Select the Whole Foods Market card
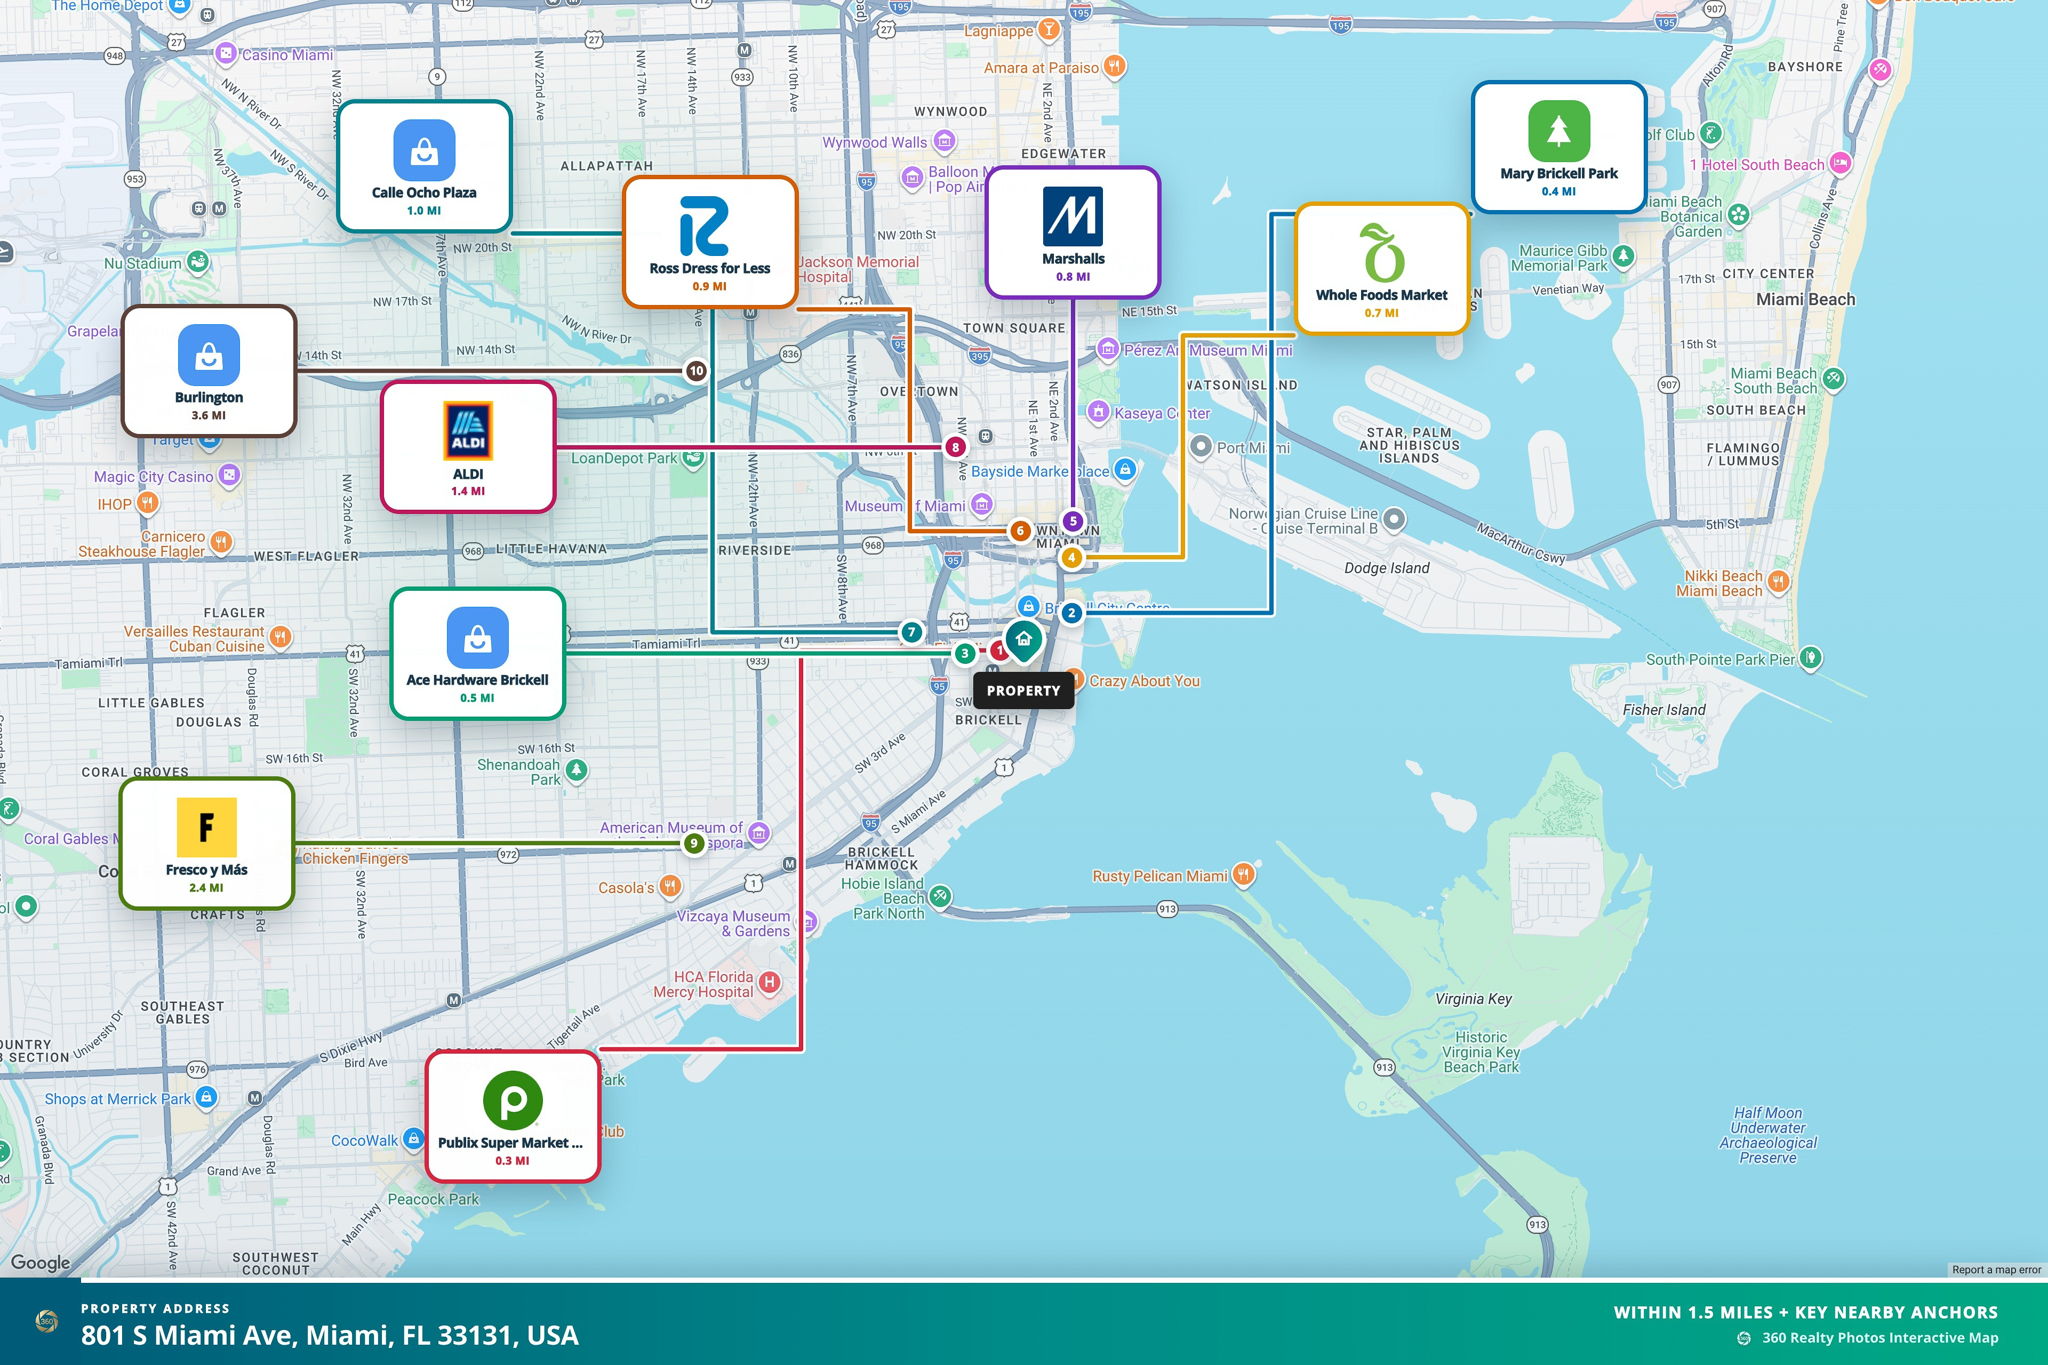The height and width of the screenshot is (1365, 2048). (1382, 269)
